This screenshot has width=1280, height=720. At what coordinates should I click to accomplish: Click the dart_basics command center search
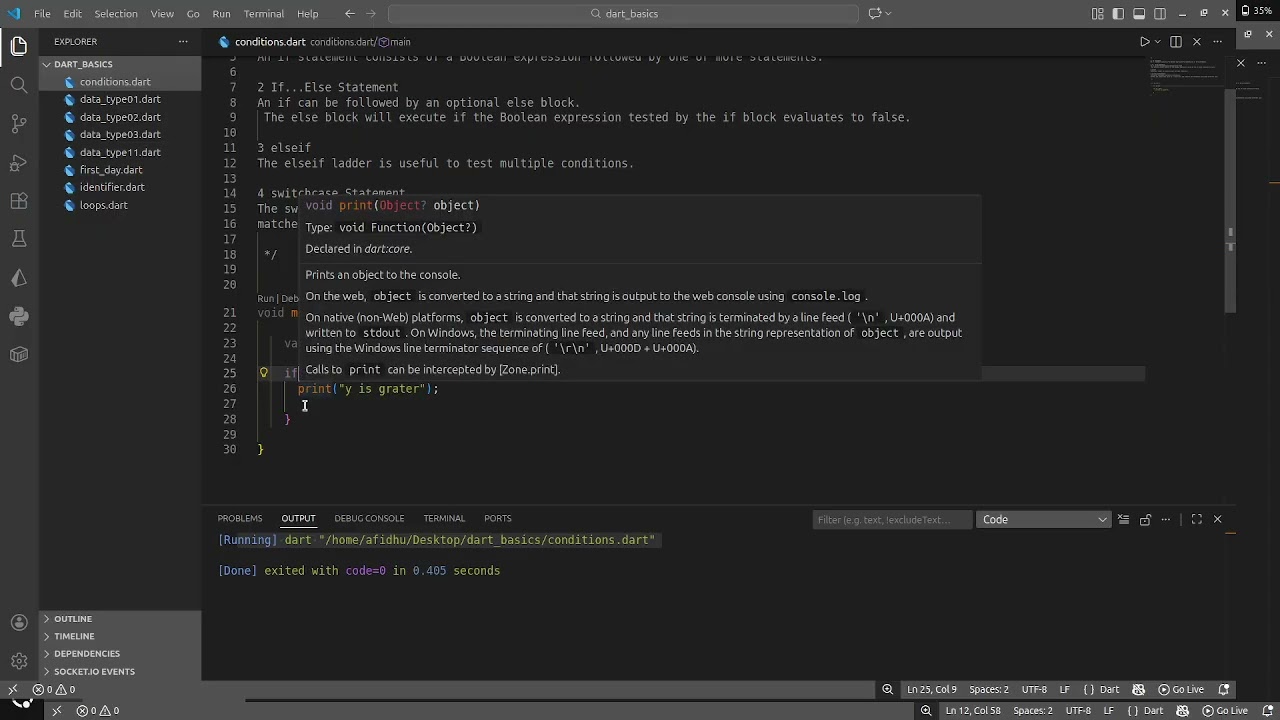point(623,14)
